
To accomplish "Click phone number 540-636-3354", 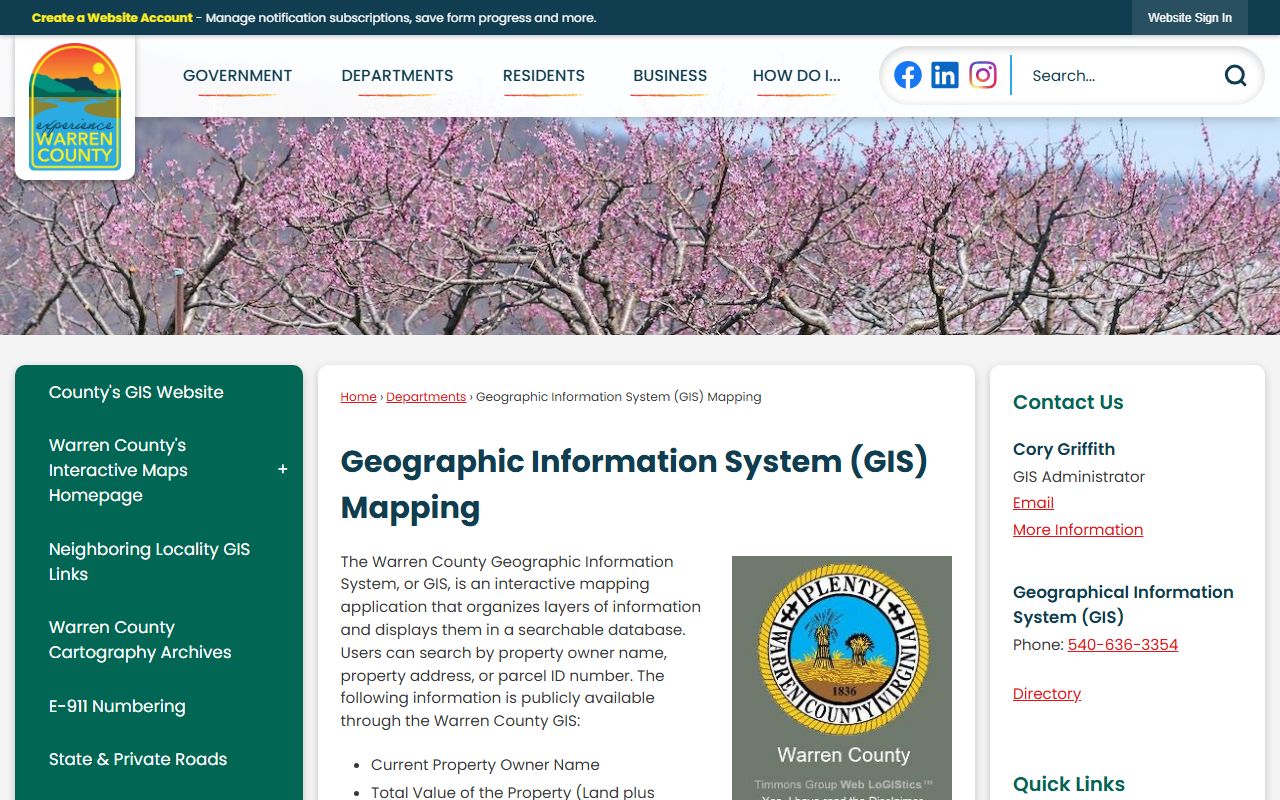I will [1123, 645].
